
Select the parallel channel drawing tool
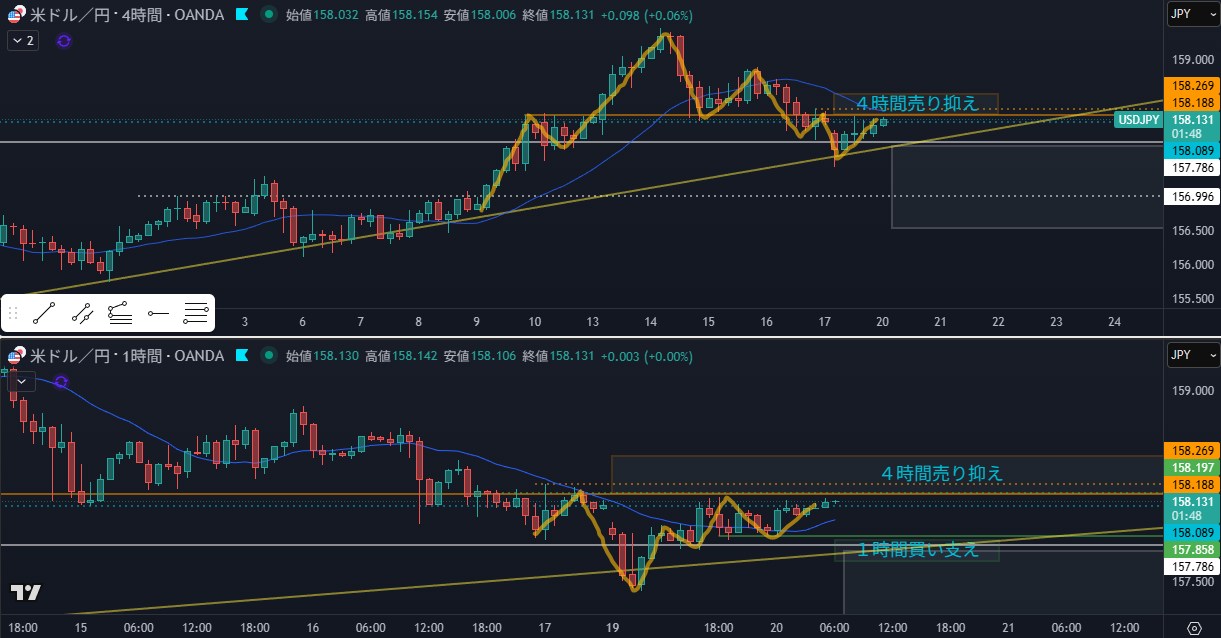click(x=120, y=314)
